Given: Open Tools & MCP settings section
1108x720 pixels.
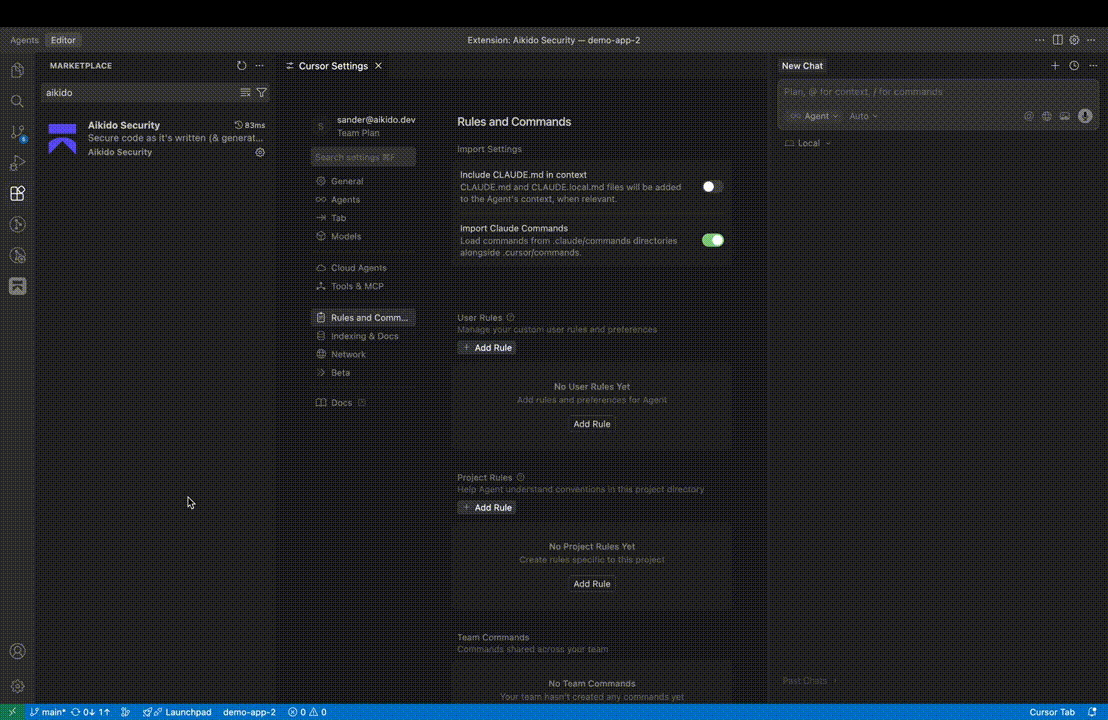Looking at the screenshot, I should [363, 286].
